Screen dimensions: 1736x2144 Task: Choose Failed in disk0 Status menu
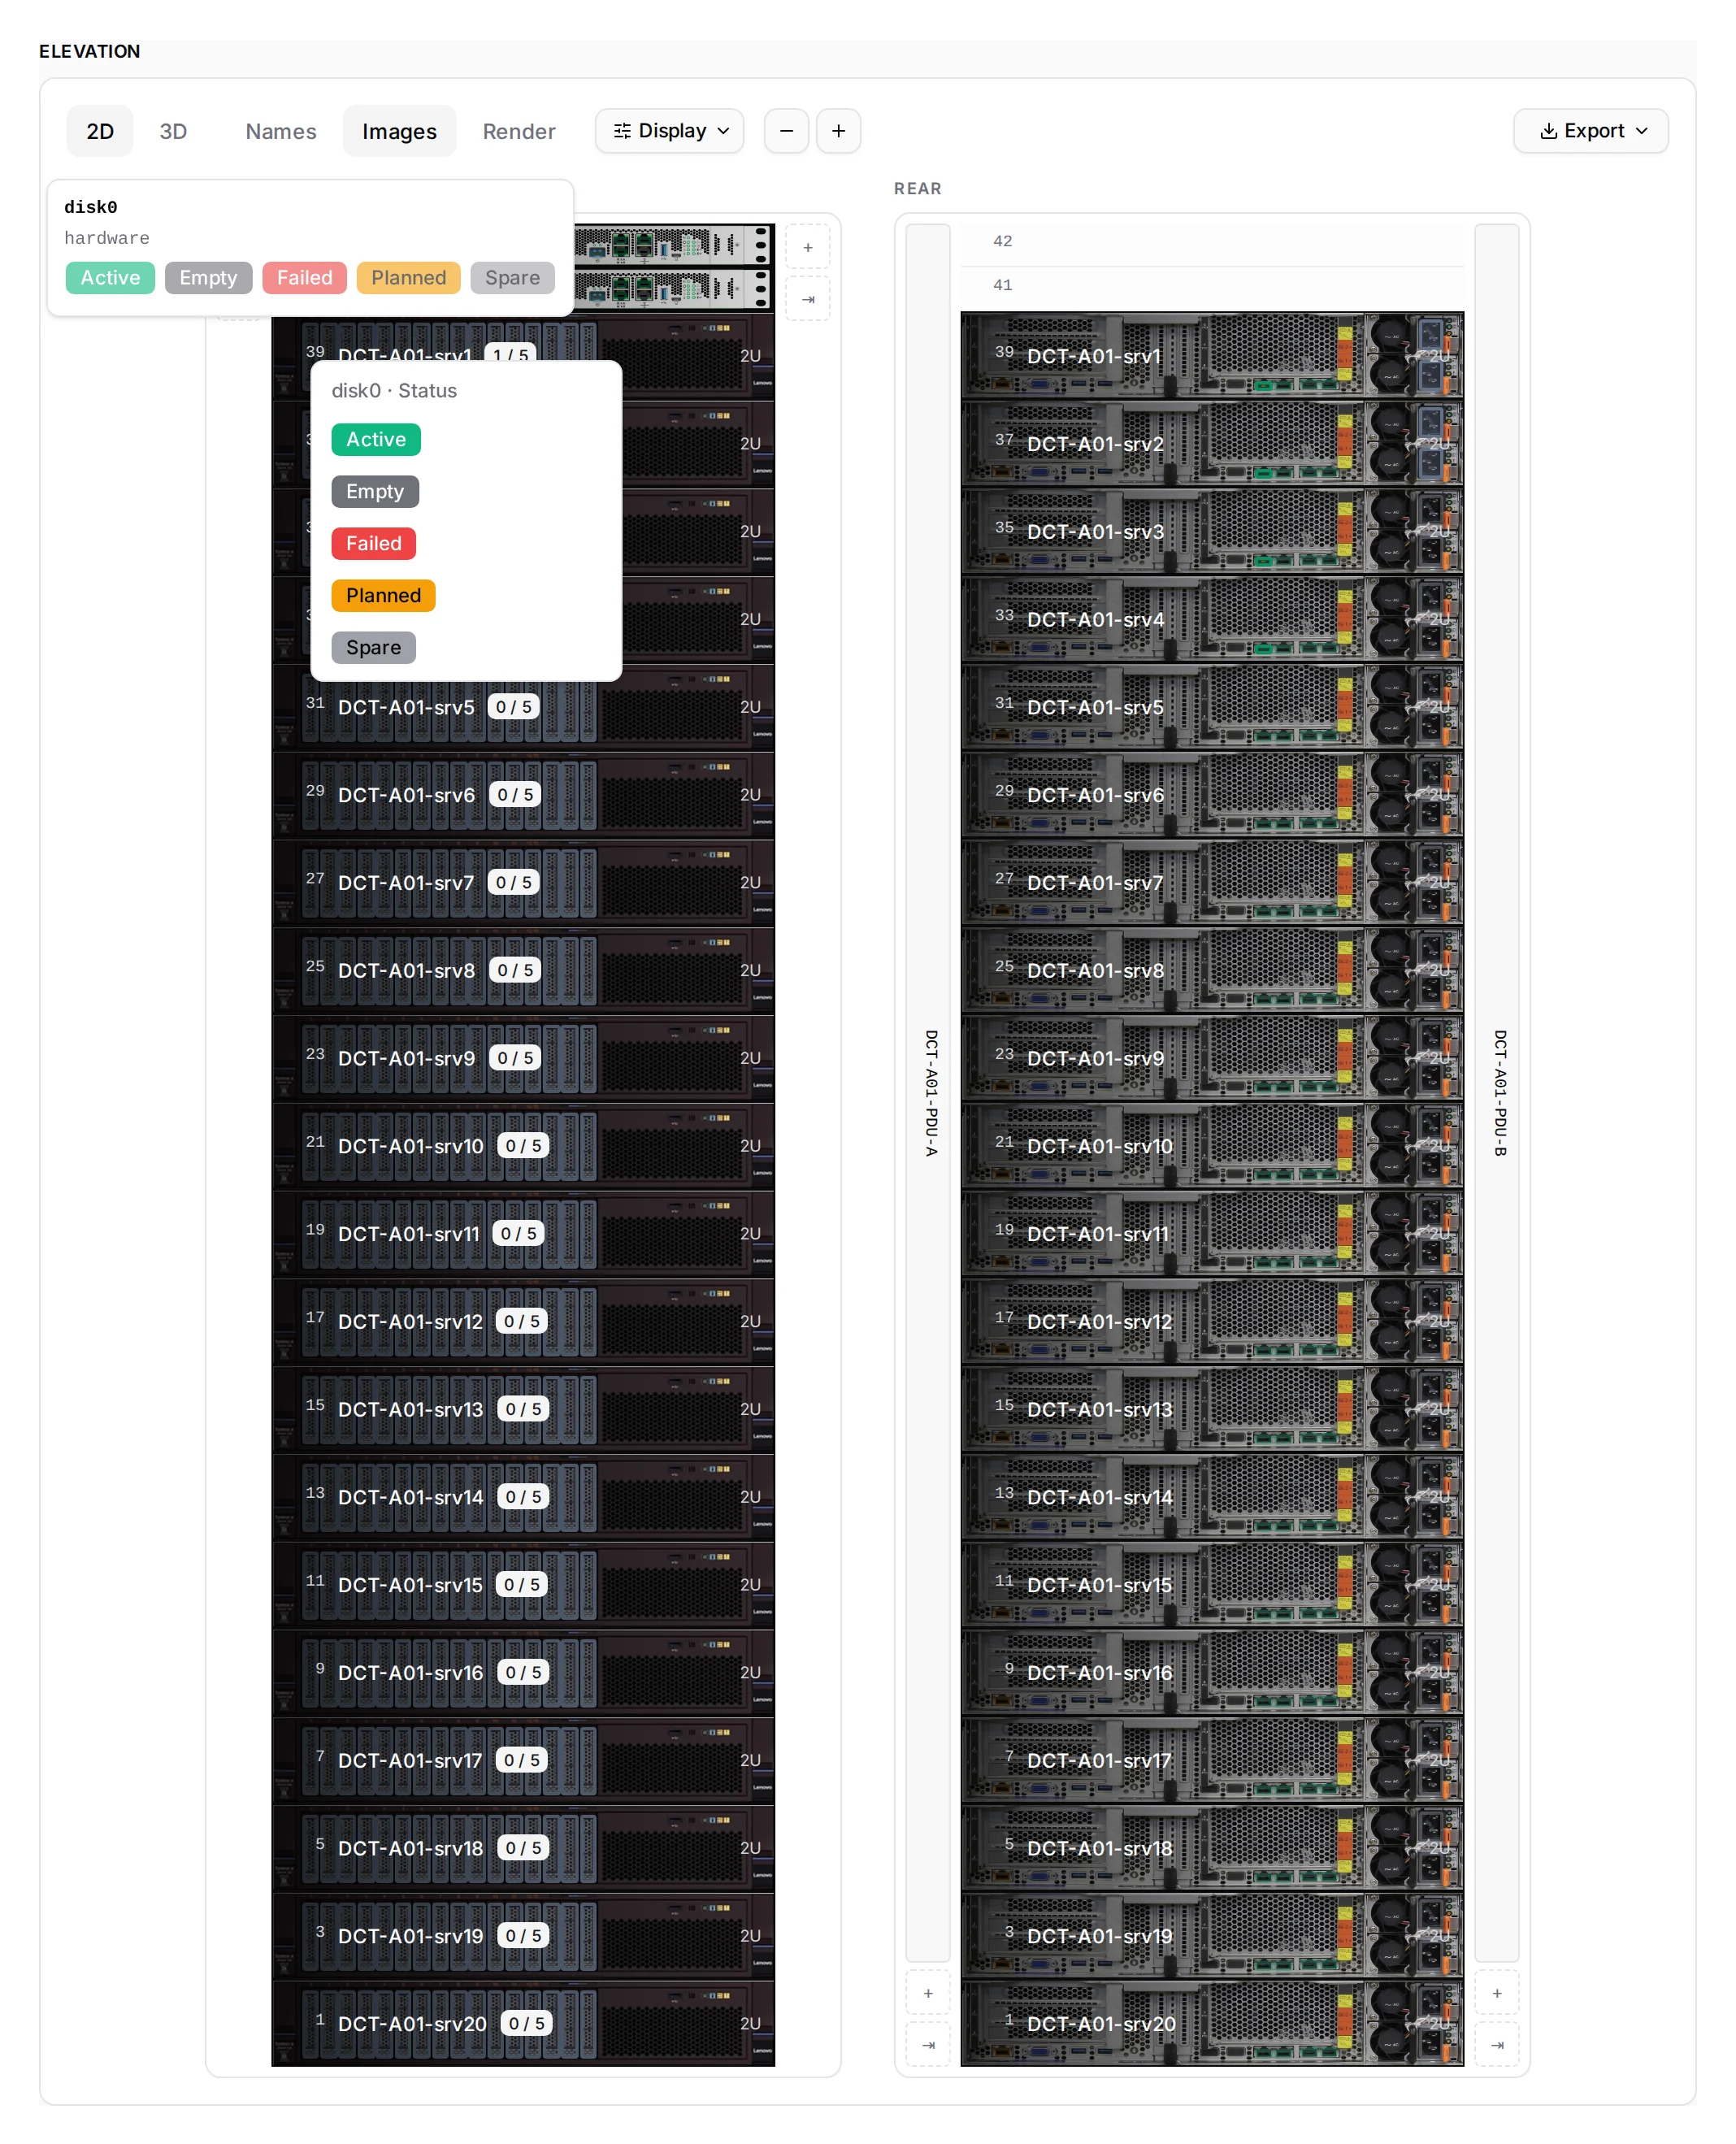(374, 543)
